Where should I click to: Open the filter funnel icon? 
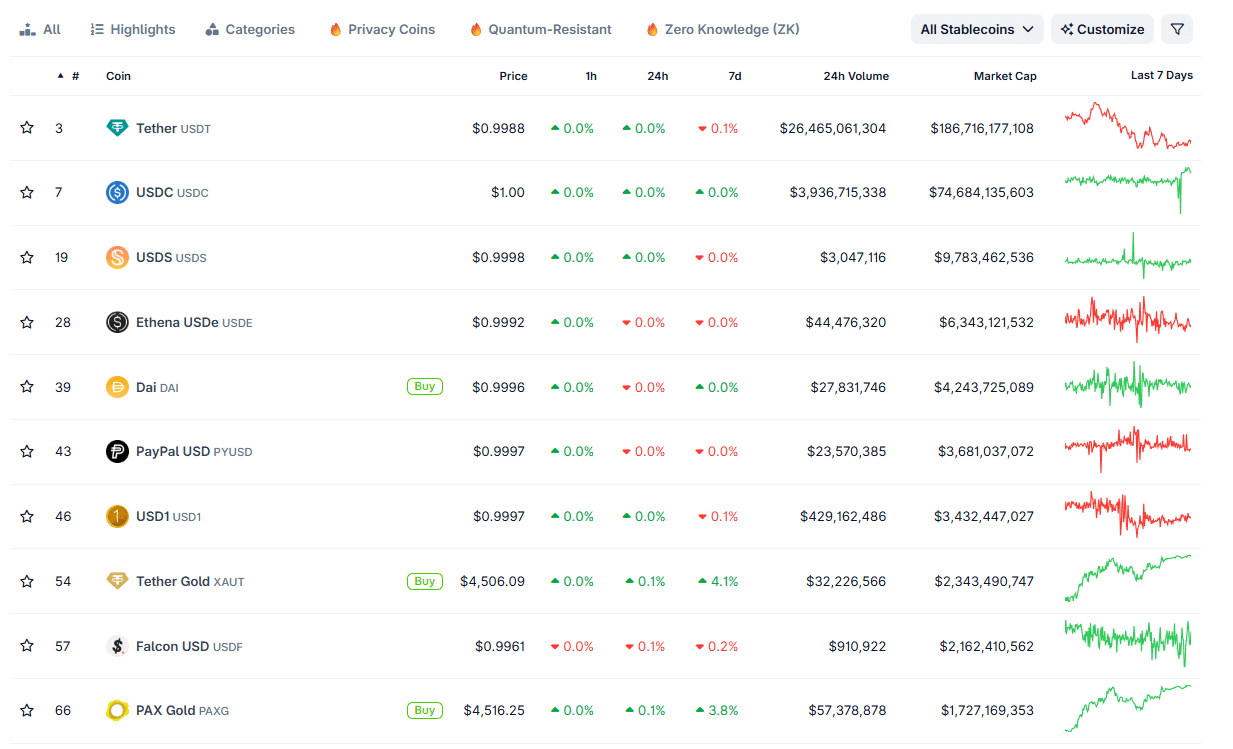click(x=1177, y=29)
